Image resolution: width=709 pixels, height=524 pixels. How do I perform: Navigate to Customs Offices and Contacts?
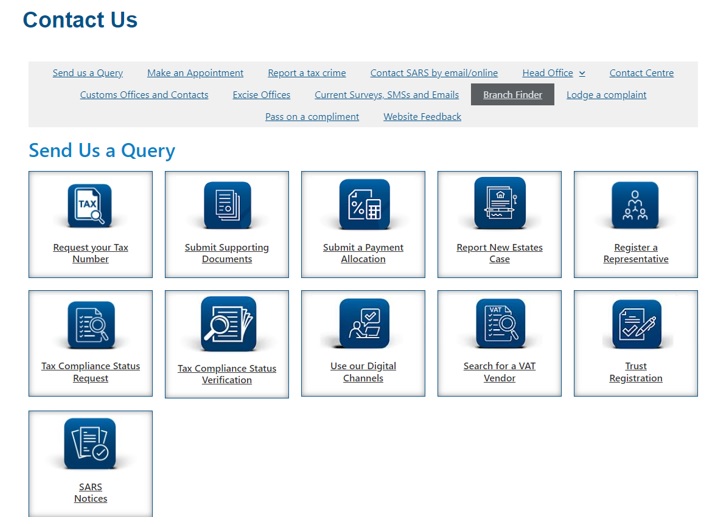(x=144, y=95)
